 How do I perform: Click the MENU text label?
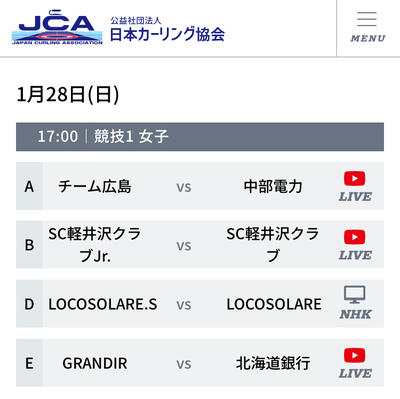tap(368, 38)
